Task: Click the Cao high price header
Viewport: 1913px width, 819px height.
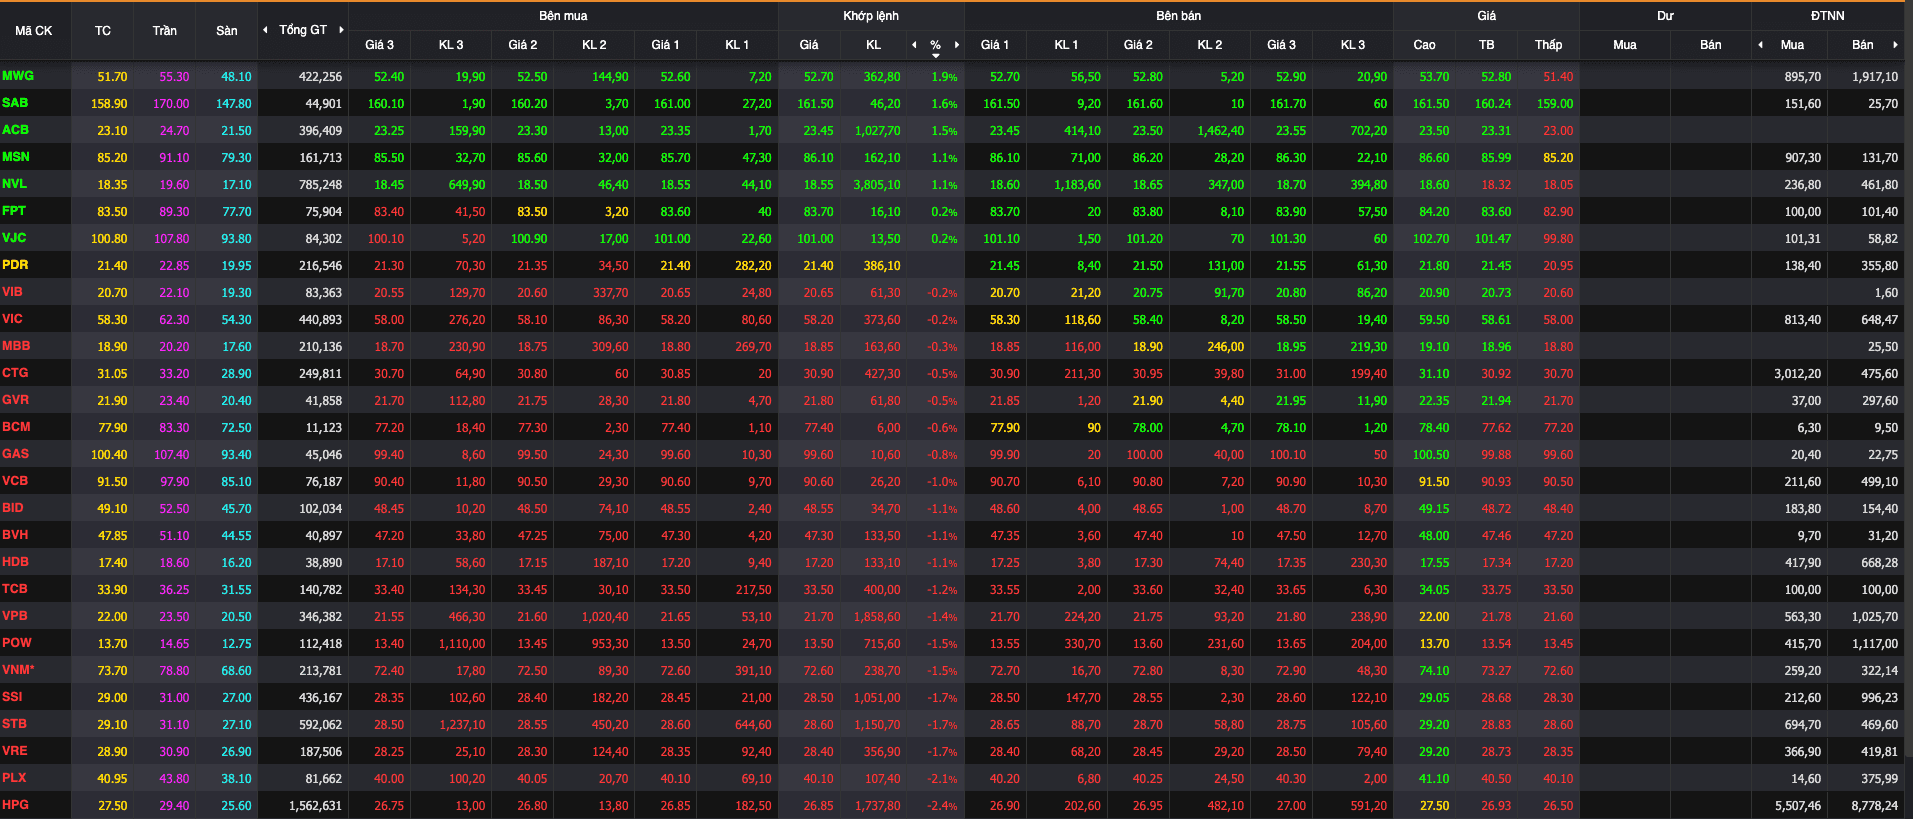Action: tap(1425, 45)
